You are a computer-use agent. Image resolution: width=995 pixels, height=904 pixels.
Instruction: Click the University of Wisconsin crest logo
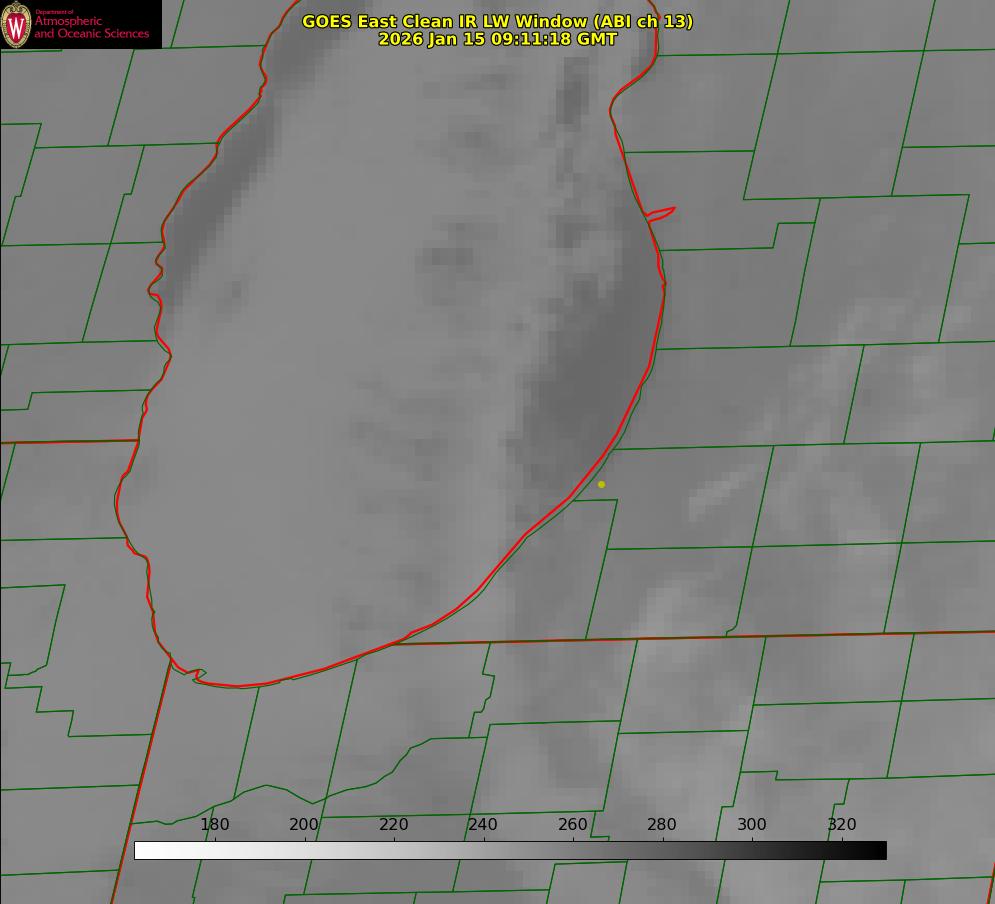point(16,24)
